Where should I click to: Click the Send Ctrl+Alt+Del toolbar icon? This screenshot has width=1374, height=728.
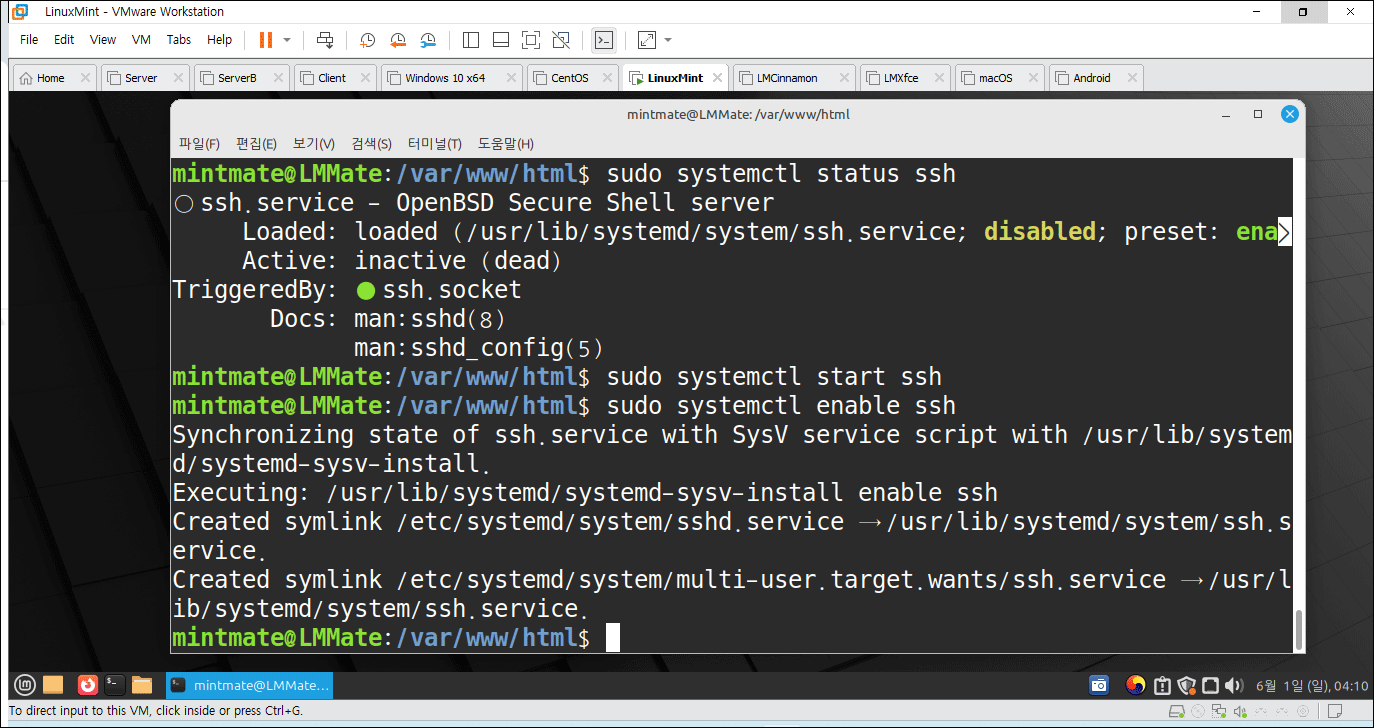(x=325, y=40)
